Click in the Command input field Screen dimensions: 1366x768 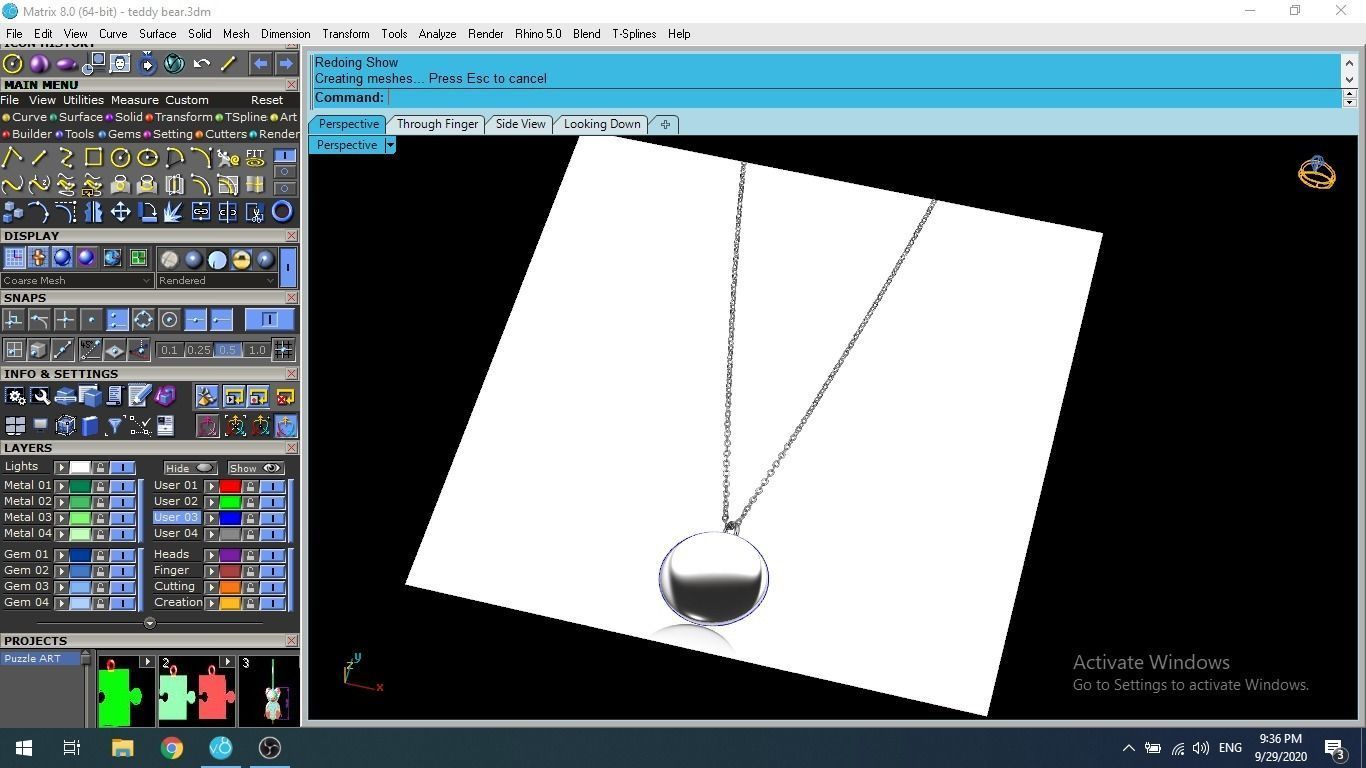[x=864, y=98]
